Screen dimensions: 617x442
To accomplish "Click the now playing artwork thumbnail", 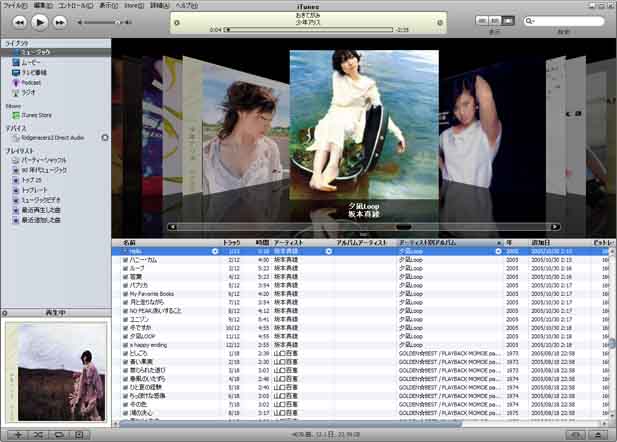I will click(x=56, y=372).
